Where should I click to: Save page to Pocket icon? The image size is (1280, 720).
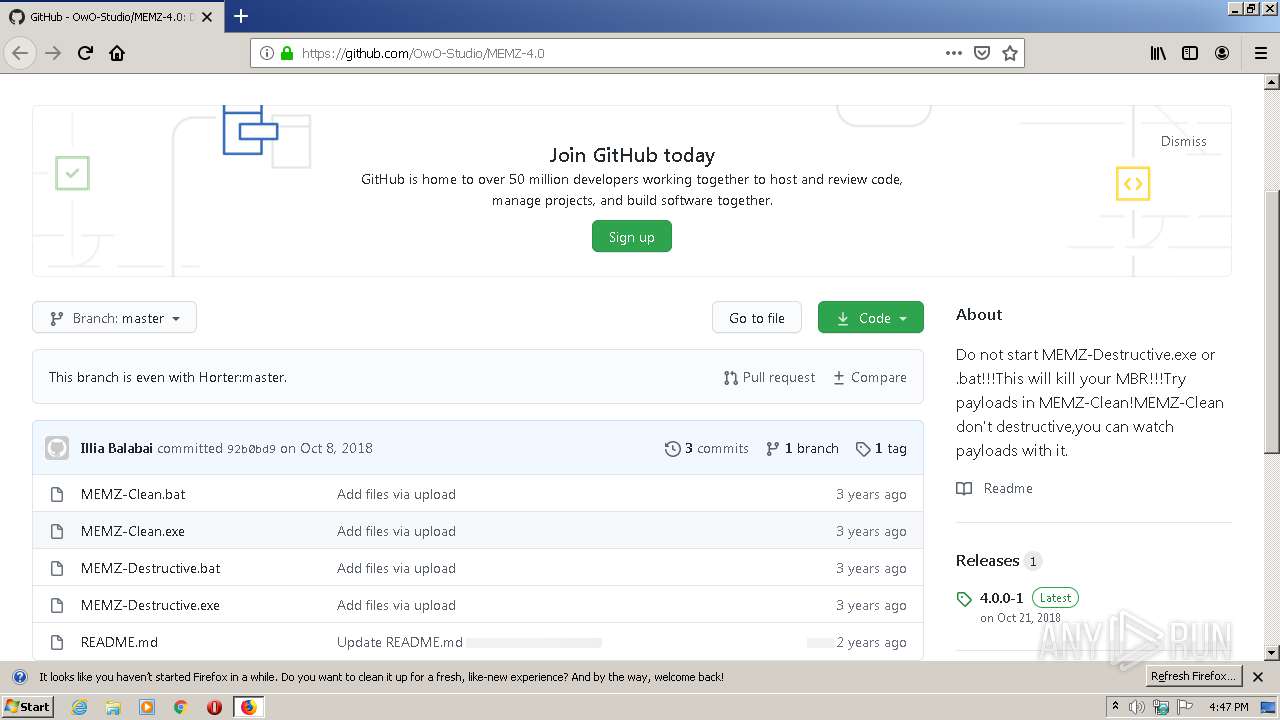982,53
